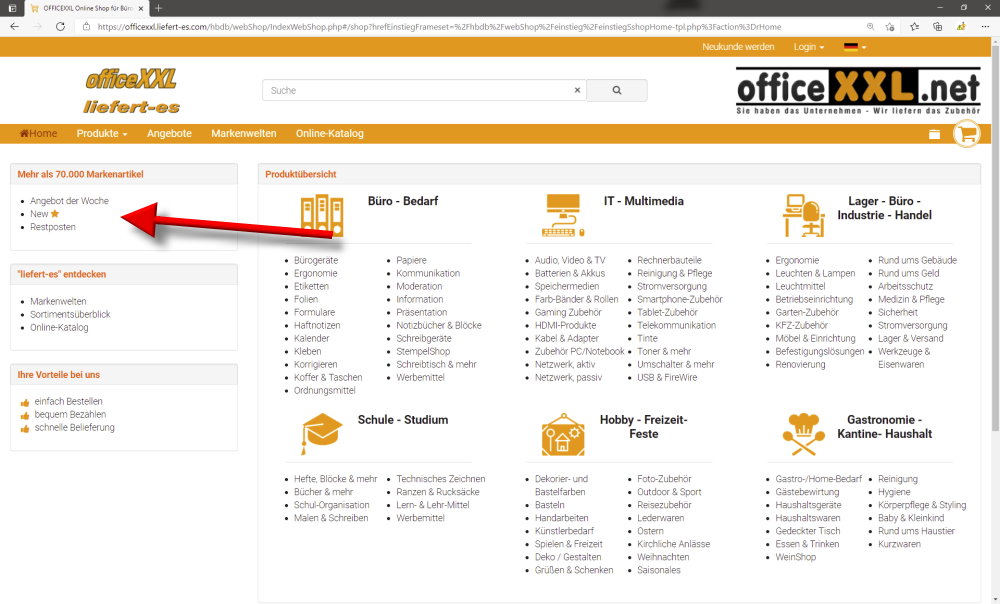Clear the search field with the X
Image resolution: width=1000 pixels, height=604 pixels.
[577, 91]
